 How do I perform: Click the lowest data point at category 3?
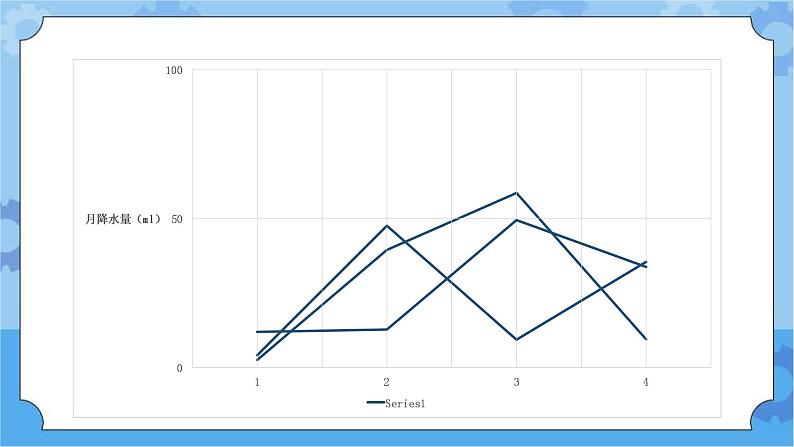(x=516, y=340)
